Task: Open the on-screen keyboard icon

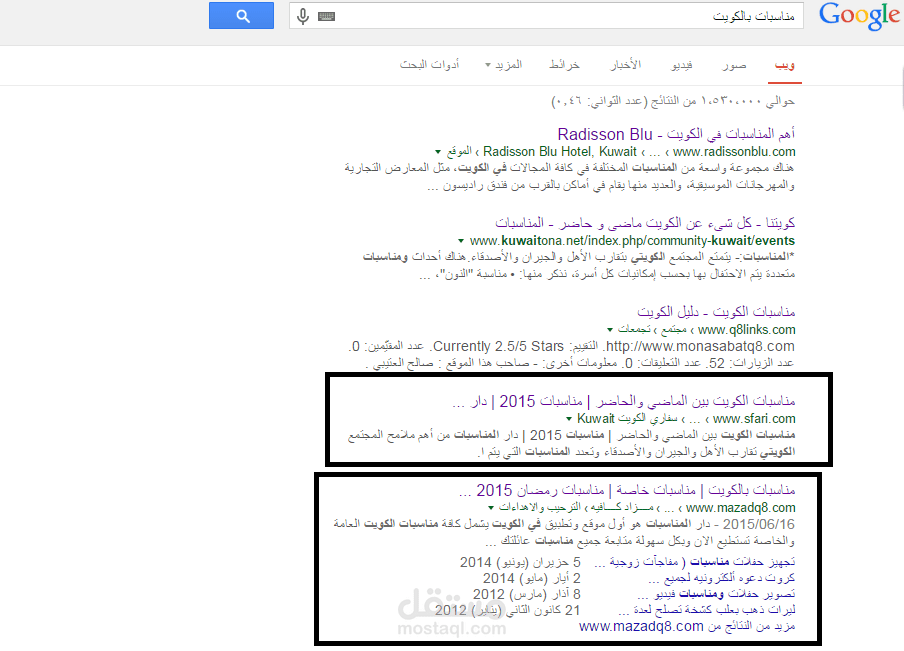Action: [326, 16]
